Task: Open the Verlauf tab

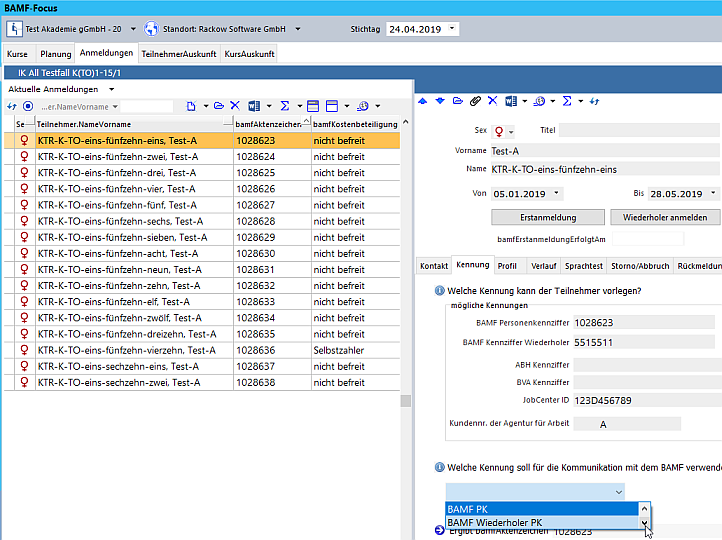Action: click(x=543, y=266)
